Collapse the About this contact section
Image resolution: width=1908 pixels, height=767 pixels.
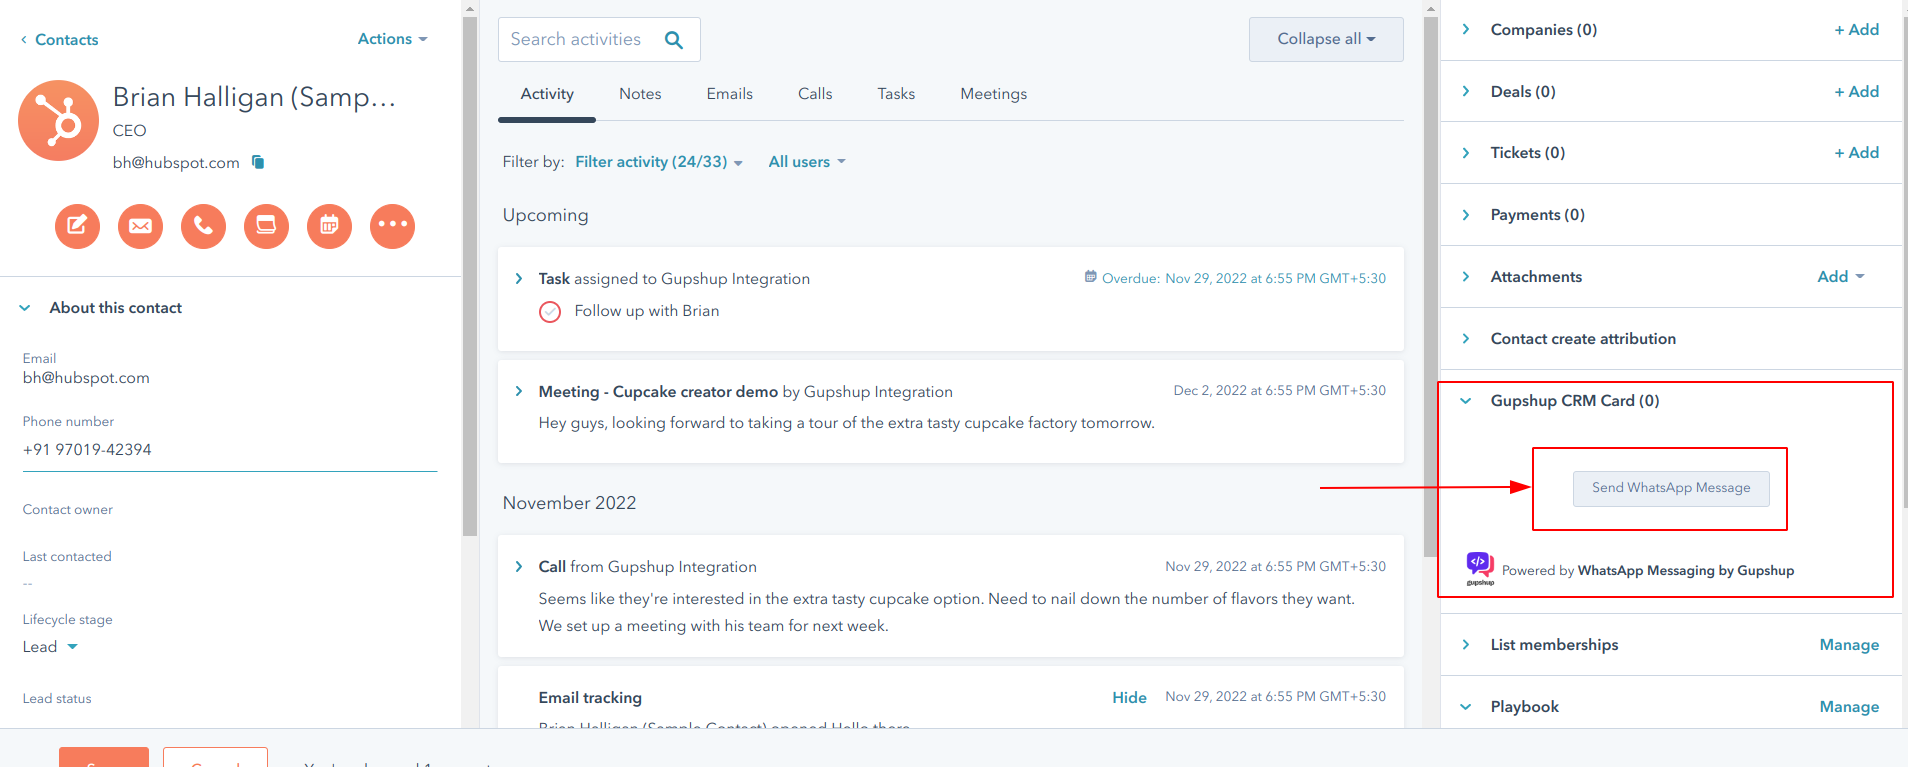tap(25, 308)
